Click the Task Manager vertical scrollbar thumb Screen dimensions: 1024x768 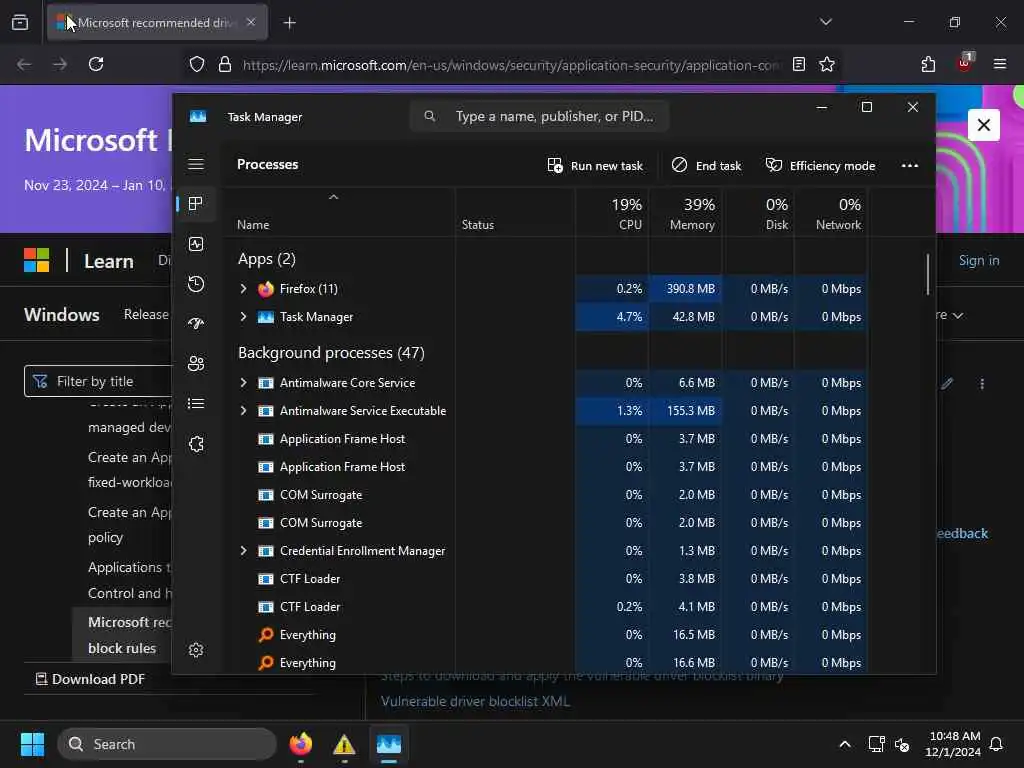click(927, 274)
